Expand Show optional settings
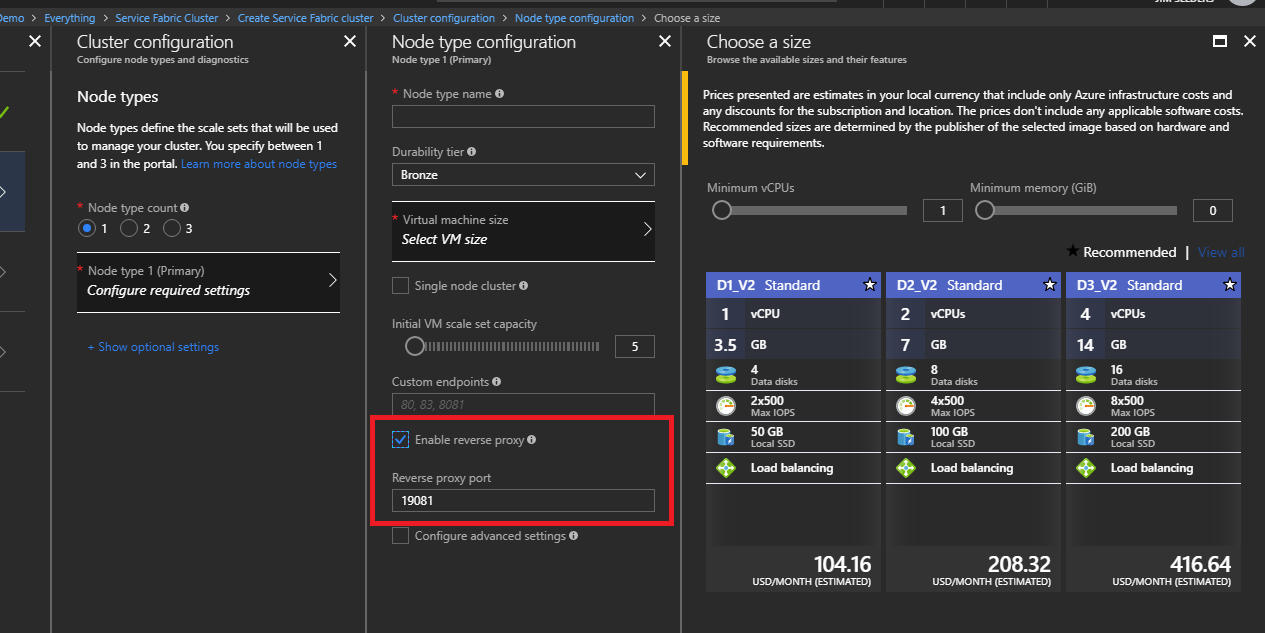1265x633 pixels. pos(153,347)
